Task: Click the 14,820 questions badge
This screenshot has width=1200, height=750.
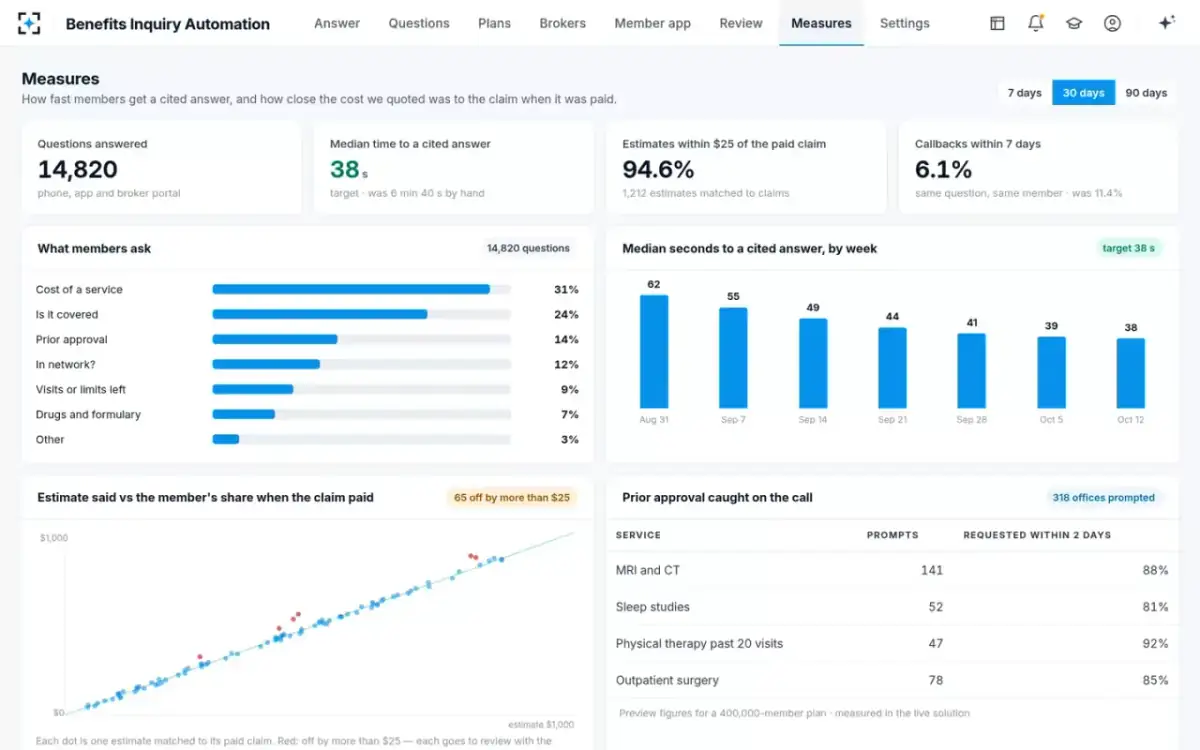Action: tap(528, 248)
